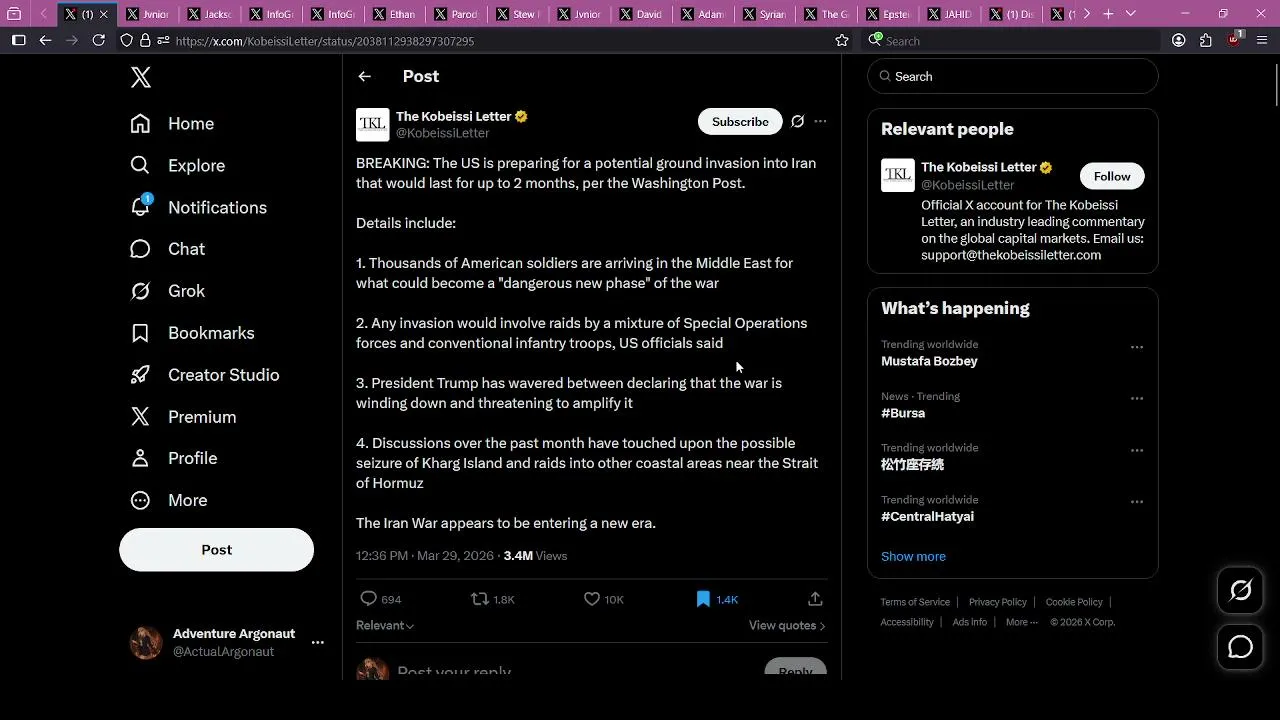This screenshot has height=720, width=1280.
Task: Expand footer More link menu
Action: pyautogui.click(x=1021, y=622)
